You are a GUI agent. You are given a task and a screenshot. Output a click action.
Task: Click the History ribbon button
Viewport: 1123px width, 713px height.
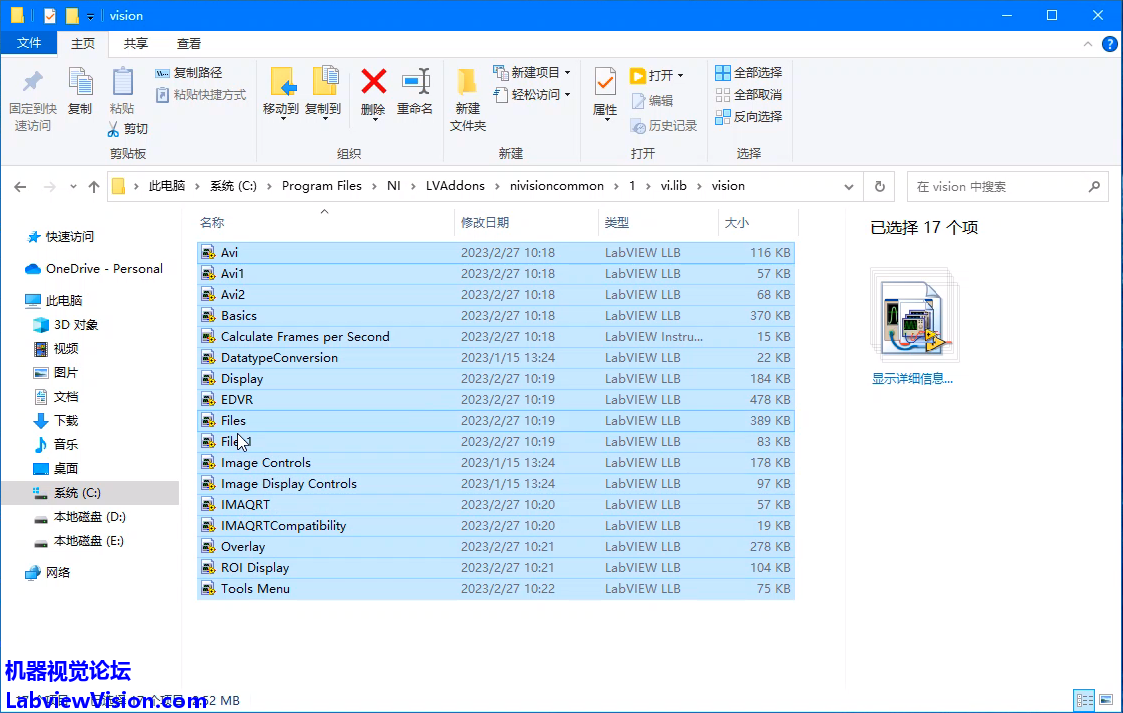click(x=663, y=126)
